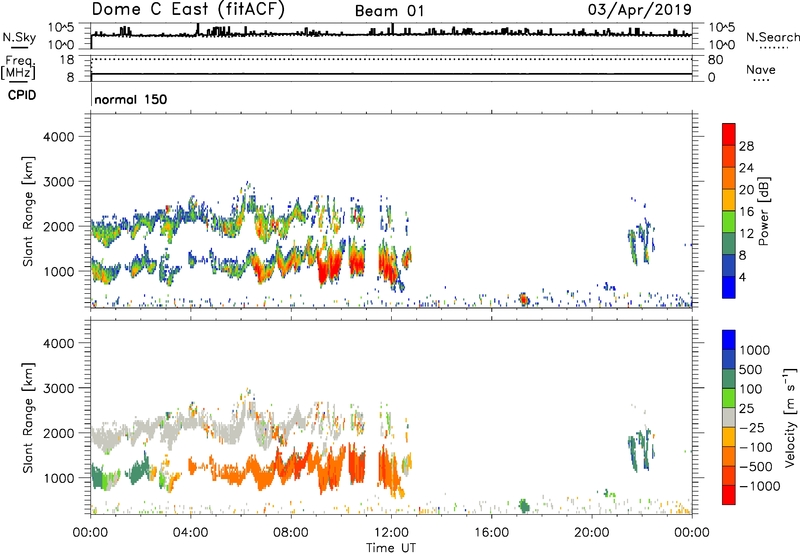The height and width of the screenshot is (554, 800).
Task: Click the "Slant Range [km]" label of the power panel
Action: tap(28, 211)
